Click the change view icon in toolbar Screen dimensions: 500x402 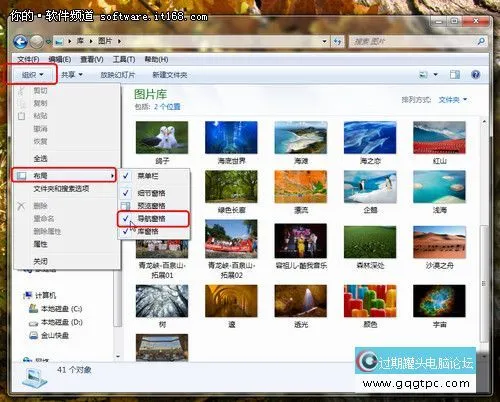point(423,75)
